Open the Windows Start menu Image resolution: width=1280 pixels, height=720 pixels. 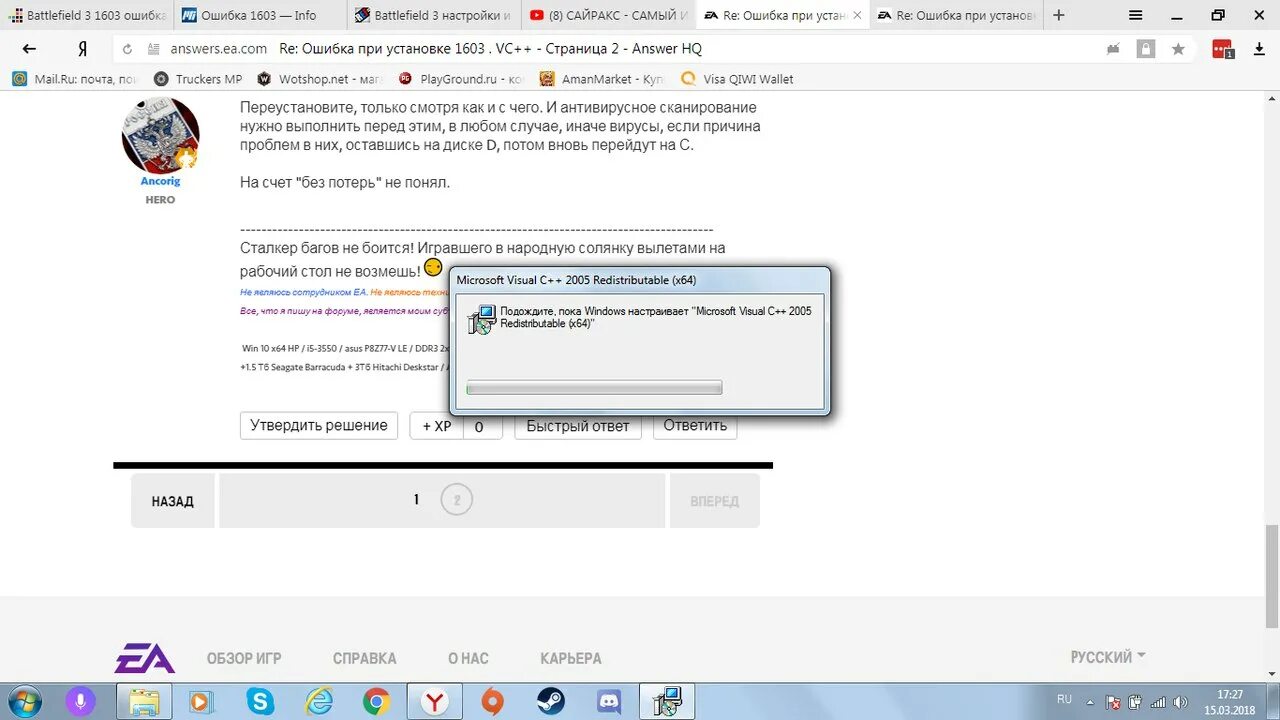(27, 701)
